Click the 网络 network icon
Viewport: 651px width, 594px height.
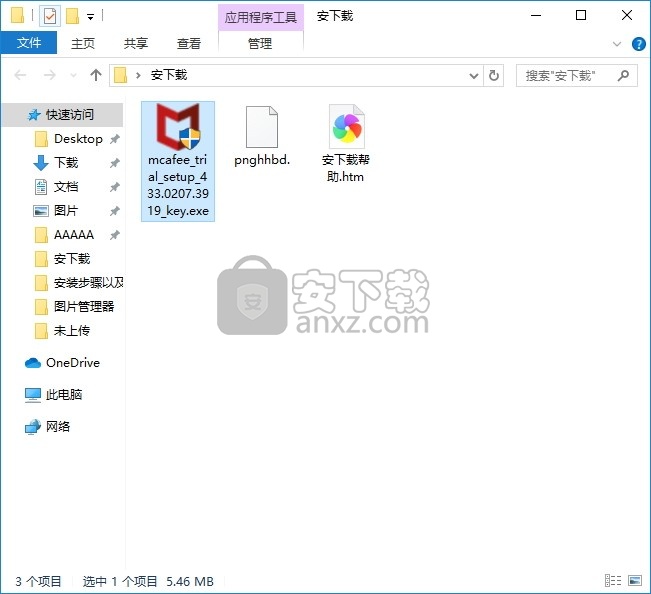point(33,427)
